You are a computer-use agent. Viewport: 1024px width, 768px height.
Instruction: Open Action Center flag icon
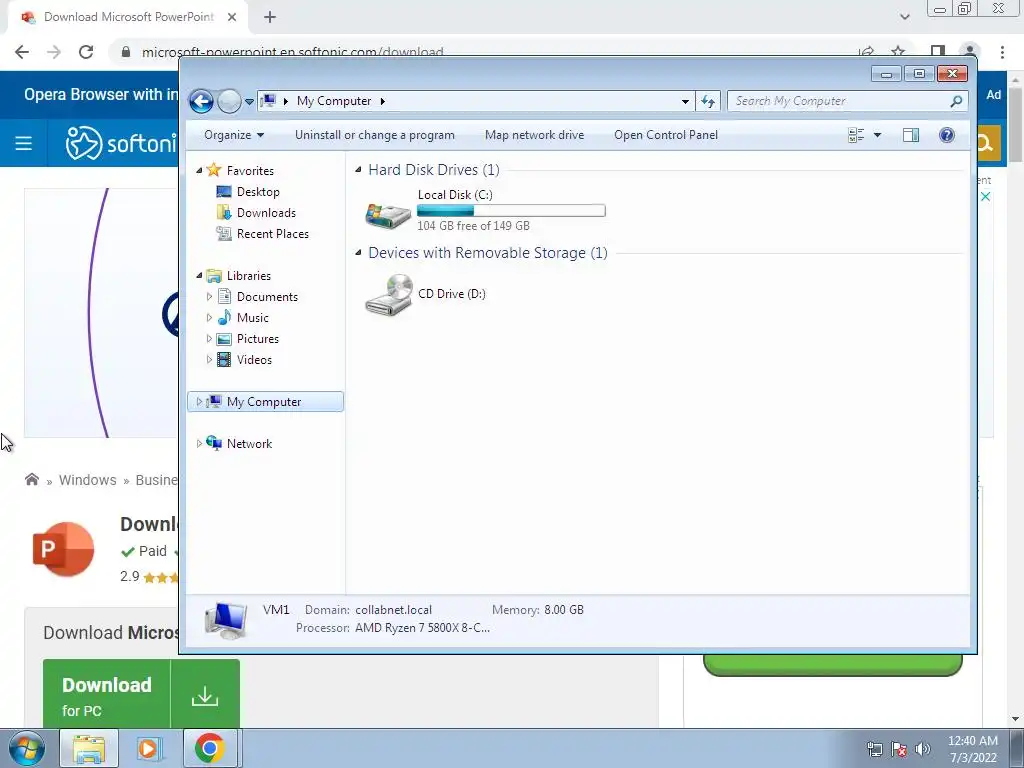tap(899, 749)
